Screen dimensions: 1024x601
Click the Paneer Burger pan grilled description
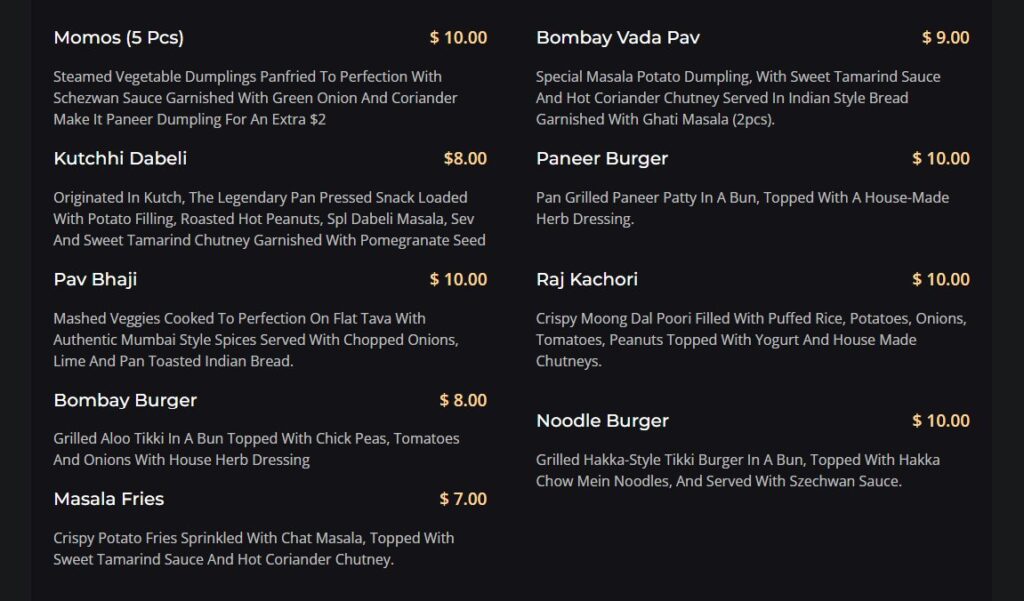(x=743, y=208)
